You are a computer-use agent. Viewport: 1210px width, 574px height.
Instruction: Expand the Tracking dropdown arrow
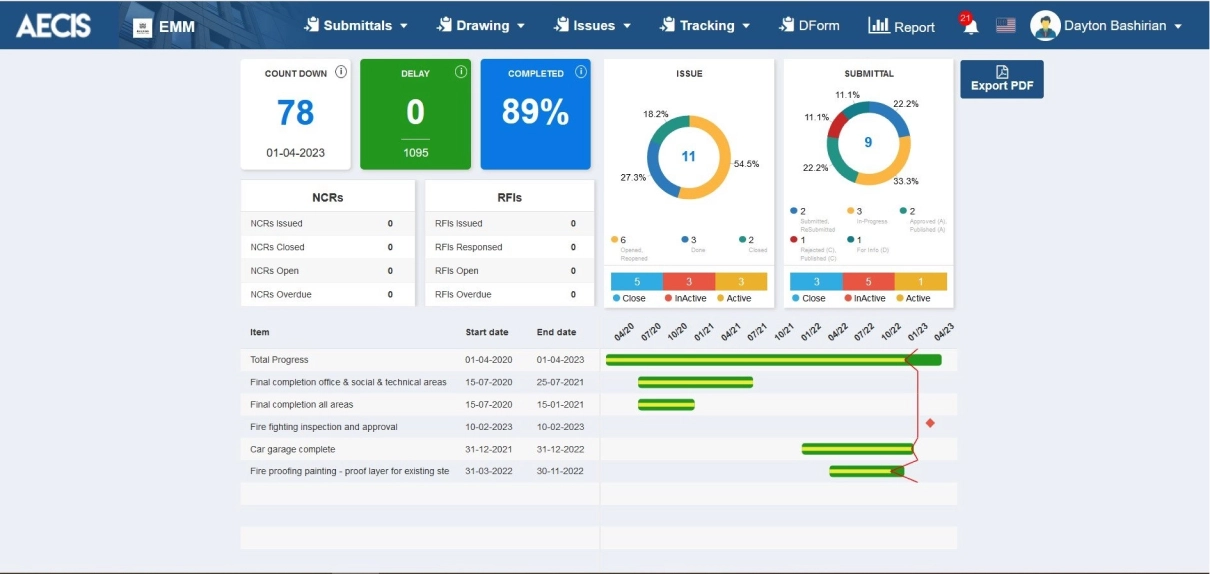[x=747, y=27]
